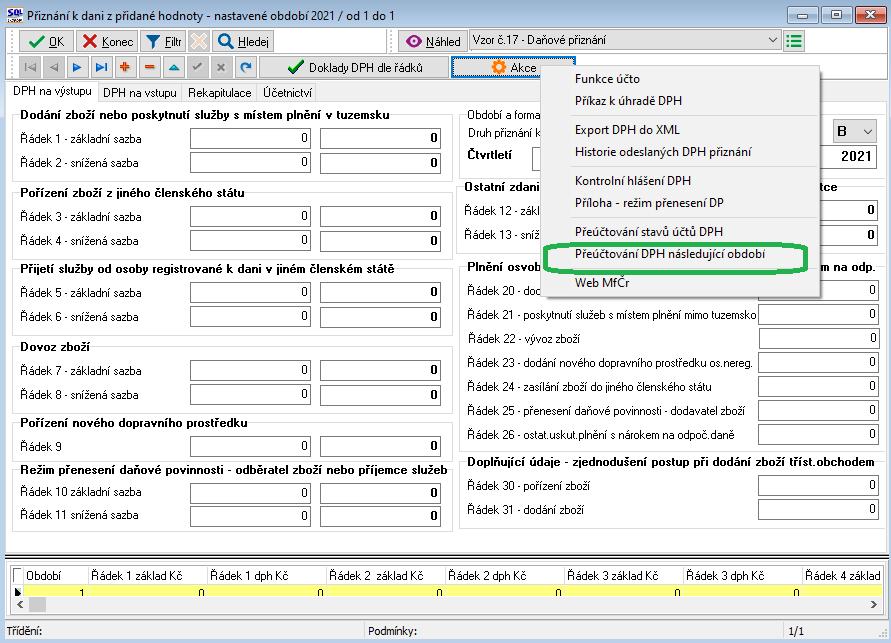The width and height of the screenshot is (891, 643).
Task: Click Doklady DPH dle řádků button
Action: (x=354, y=68)
